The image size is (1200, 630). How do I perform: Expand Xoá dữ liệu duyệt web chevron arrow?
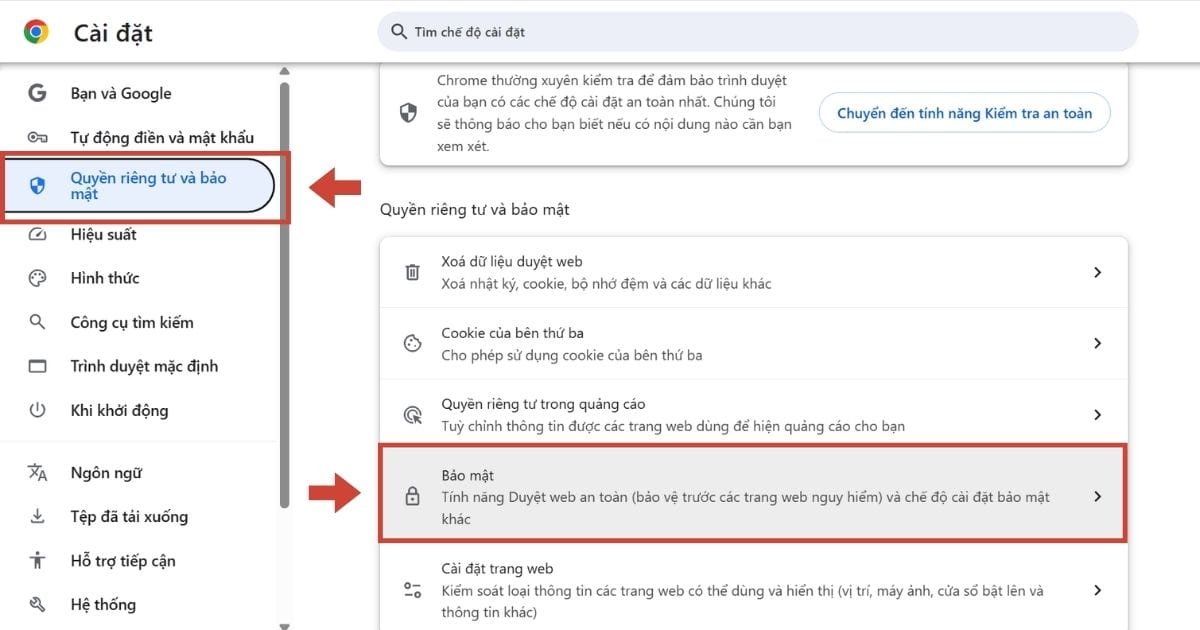pyautogui.click(x=1097, y=272)
